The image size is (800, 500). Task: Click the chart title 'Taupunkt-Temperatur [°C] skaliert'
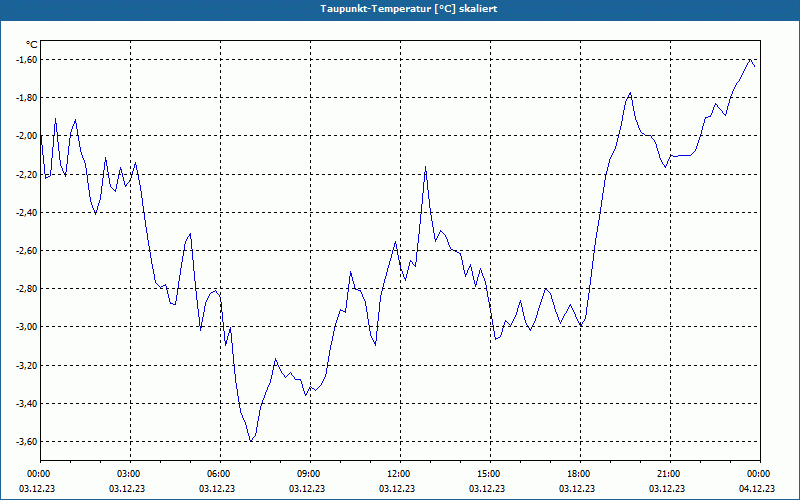click(409, 9)
